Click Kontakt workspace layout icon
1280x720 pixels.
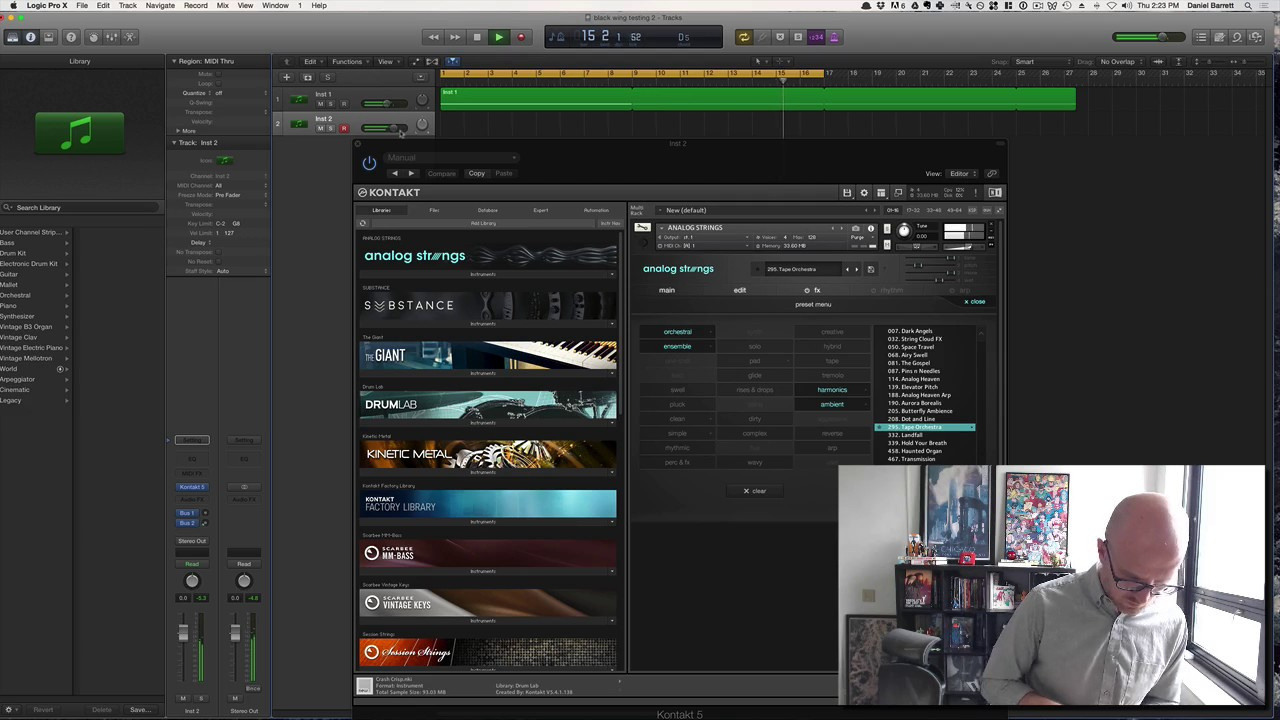point(881,193)
